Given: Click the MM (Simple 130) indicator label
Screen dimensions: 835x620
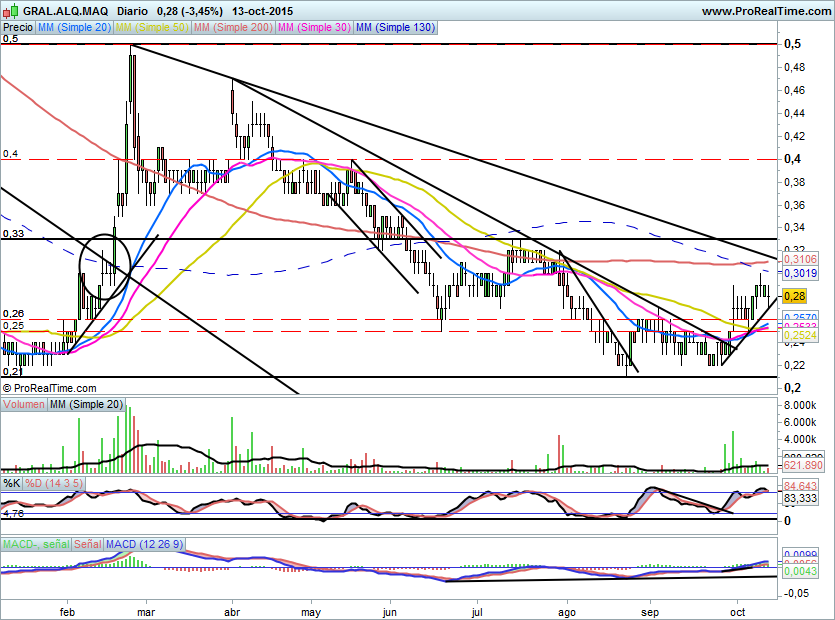Looking at the screenshot, I should point(395,28).
